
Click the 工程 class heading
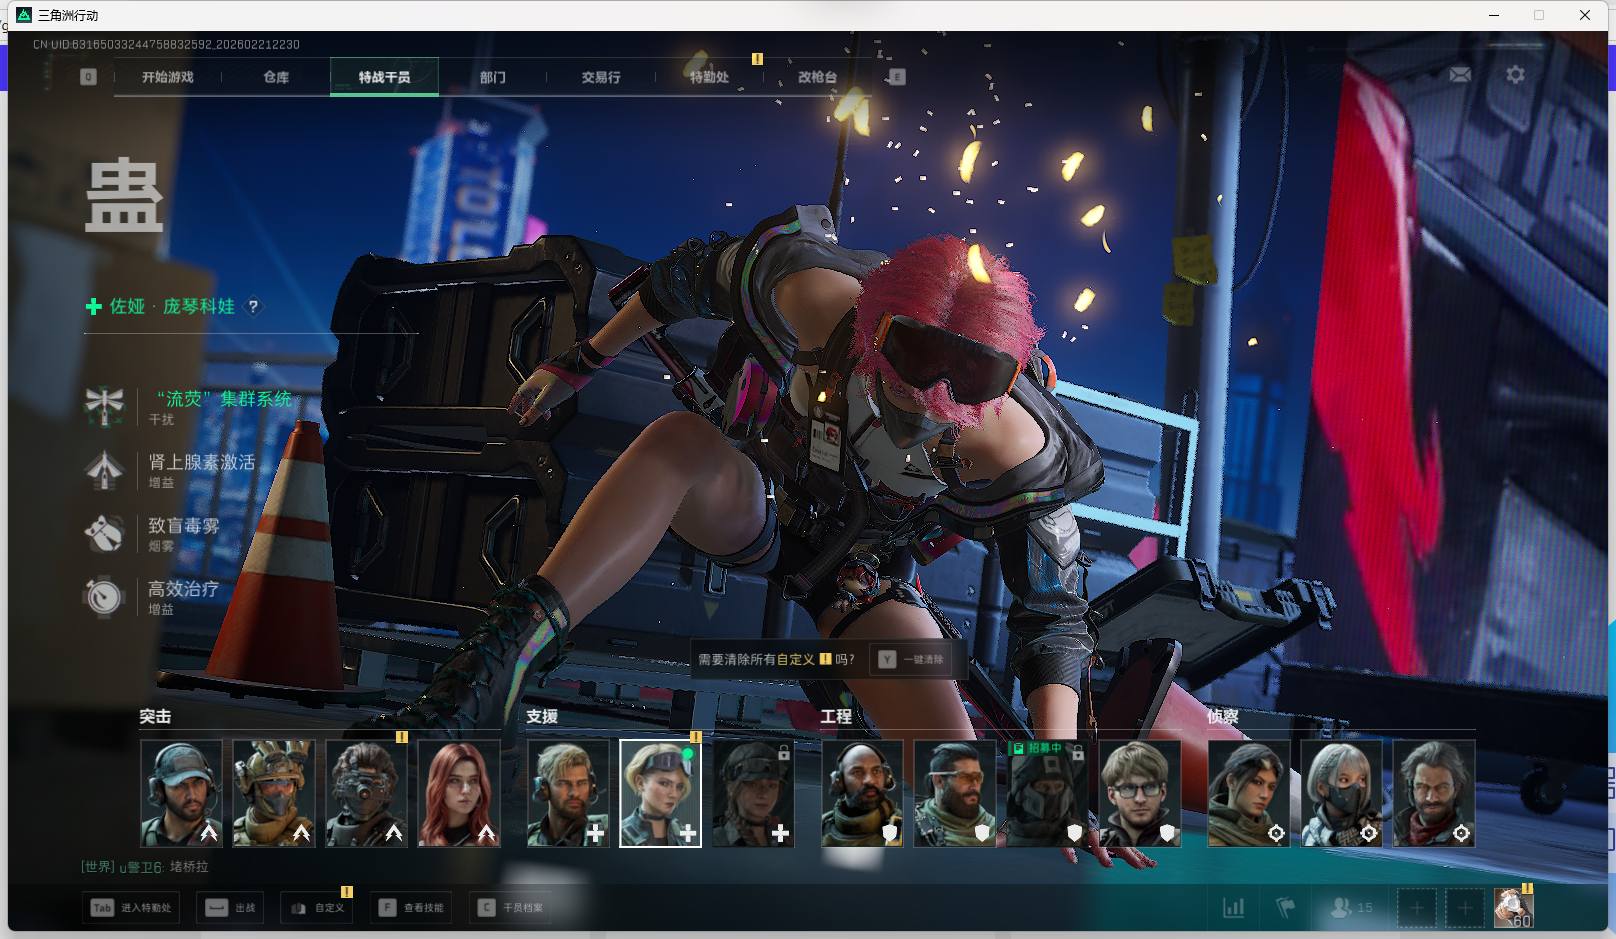[x=836, y=717]
